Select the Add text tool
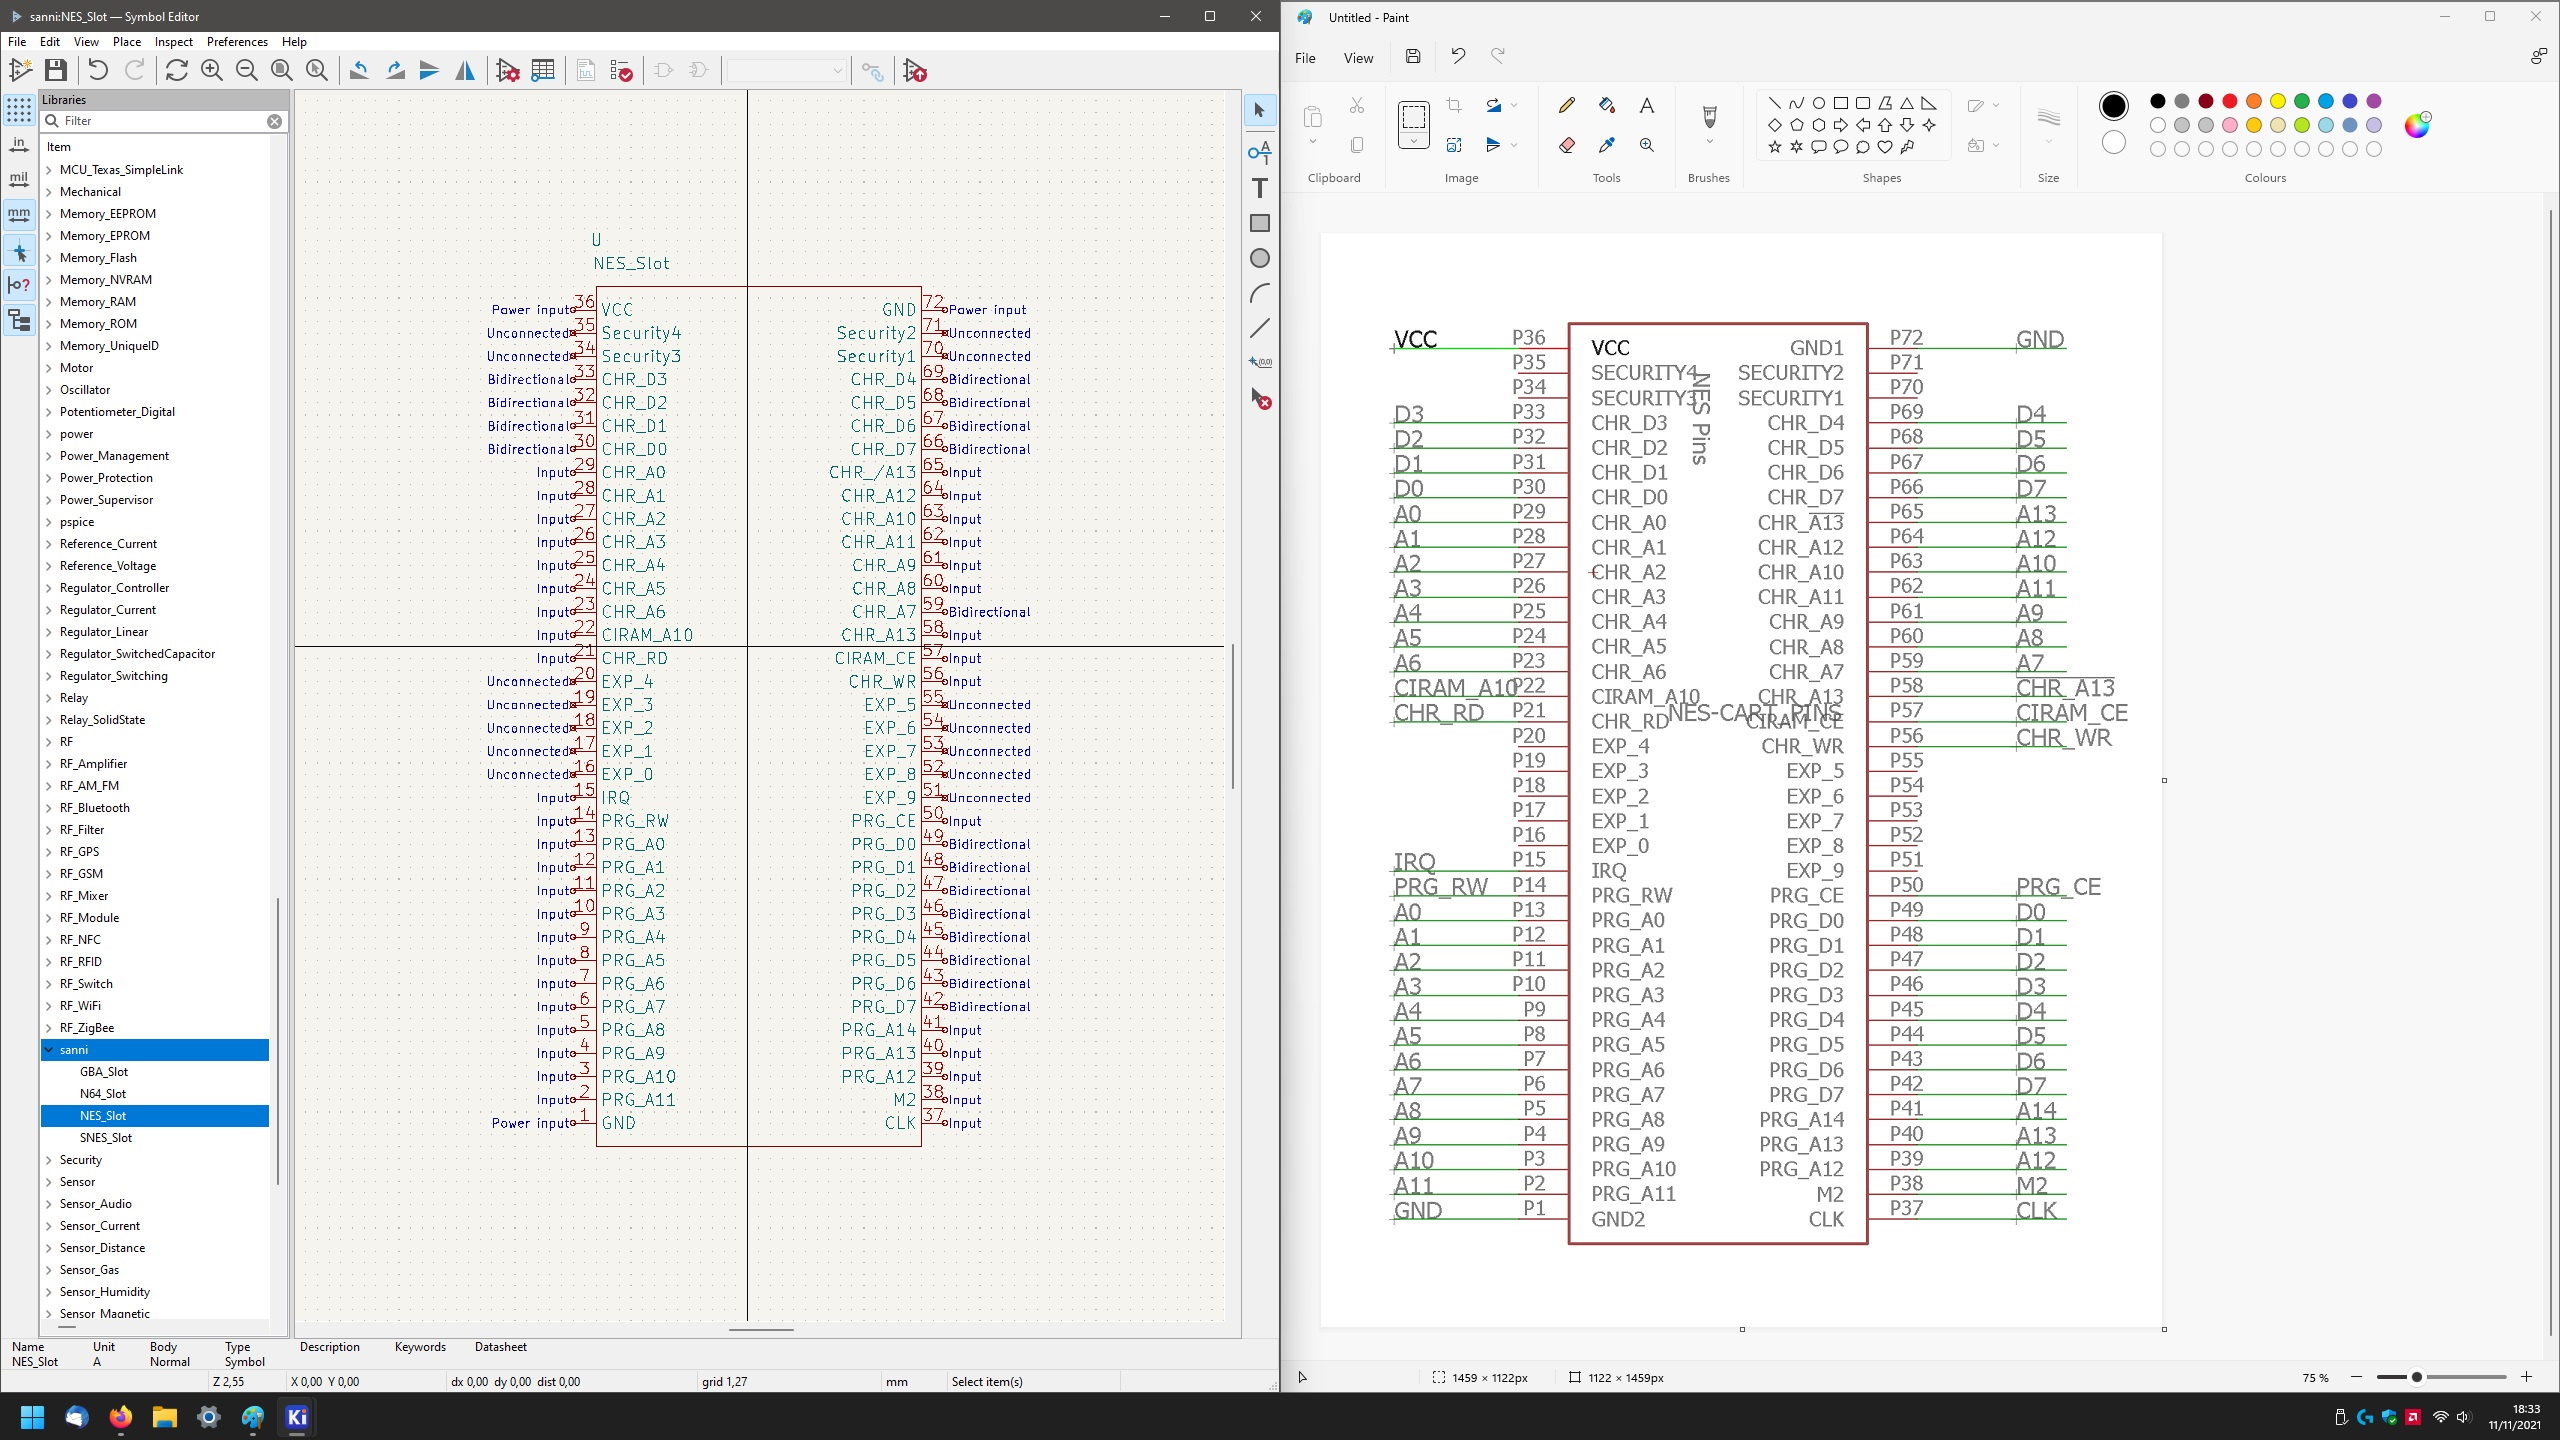This screenshot has height=1440, width=2560. [1260, 188]
